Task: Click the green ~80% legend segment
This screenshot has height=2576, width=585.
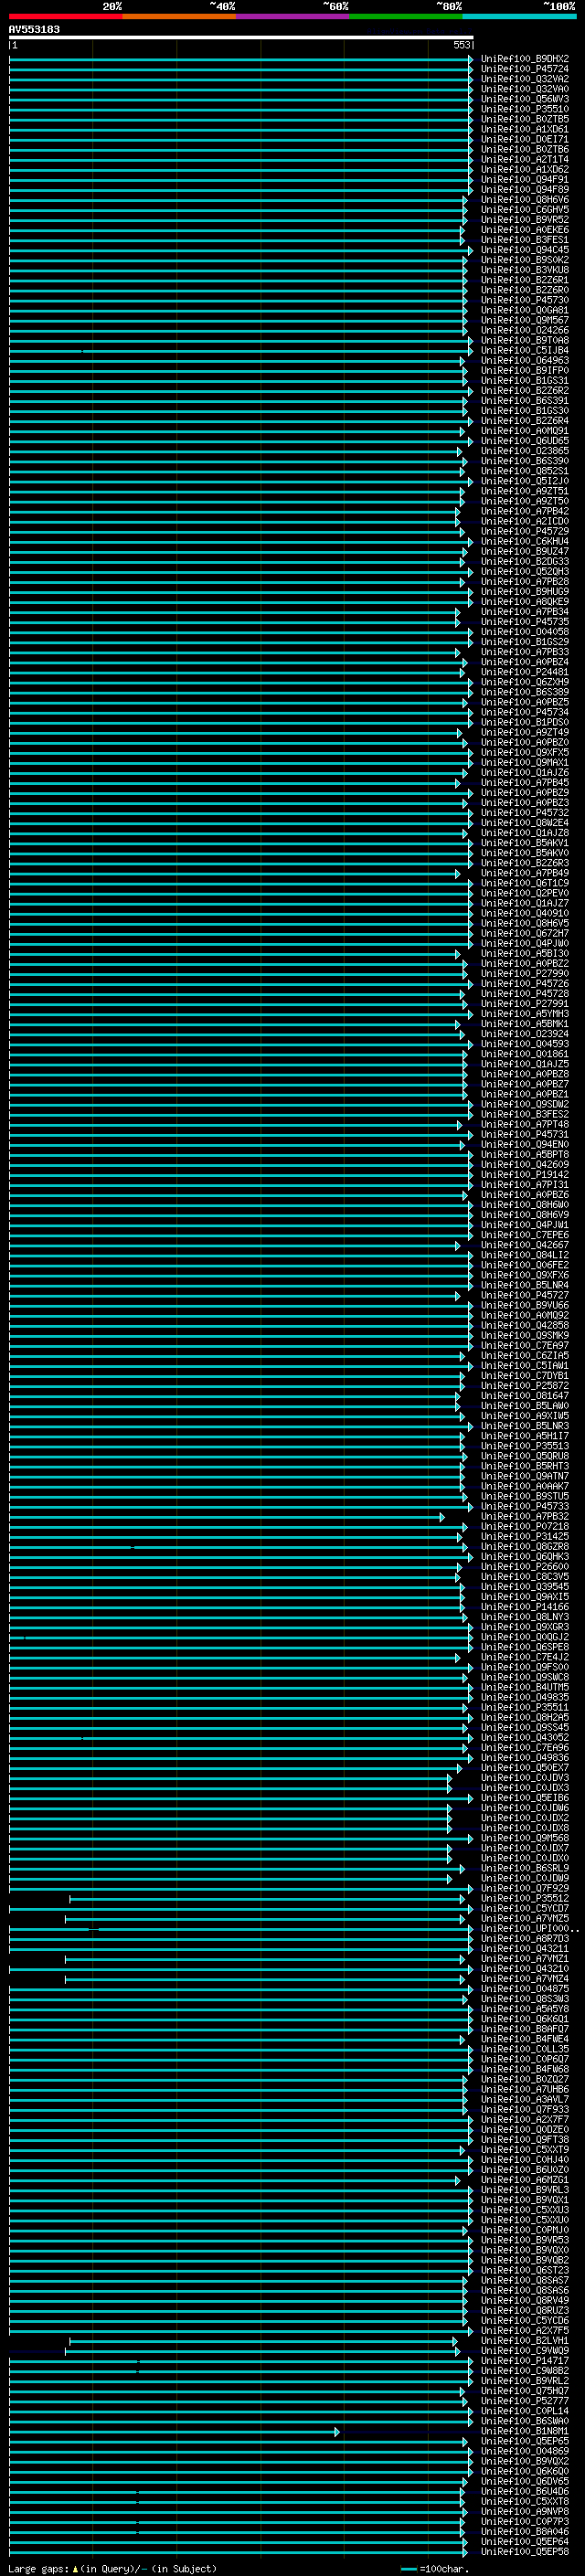Action: click(x=407, y=16)
